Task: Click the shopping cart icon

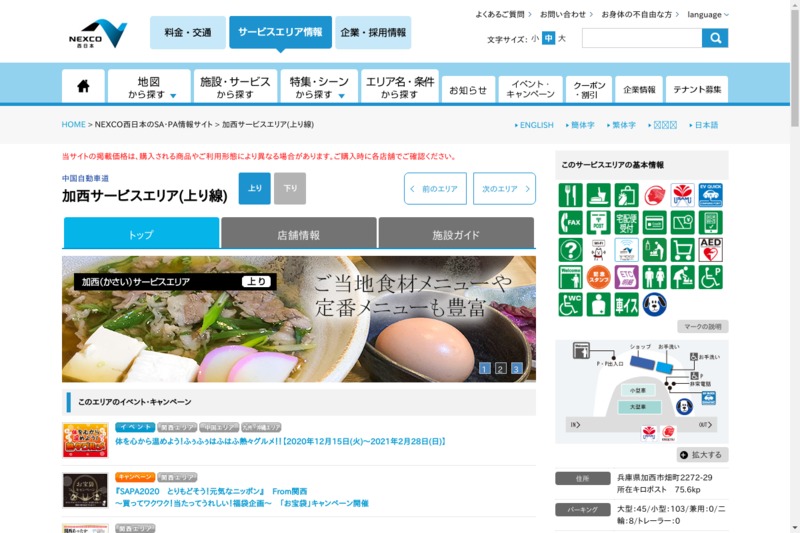Action: click(682, 250)
